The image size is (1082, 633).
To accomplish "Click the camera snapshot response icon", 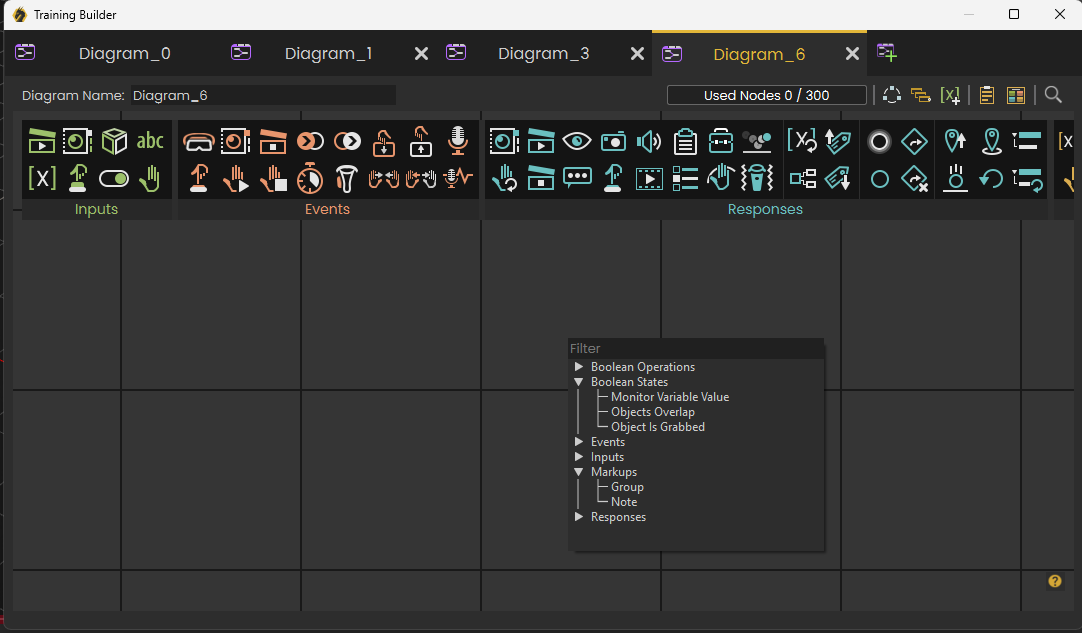I will click(613, 142).
